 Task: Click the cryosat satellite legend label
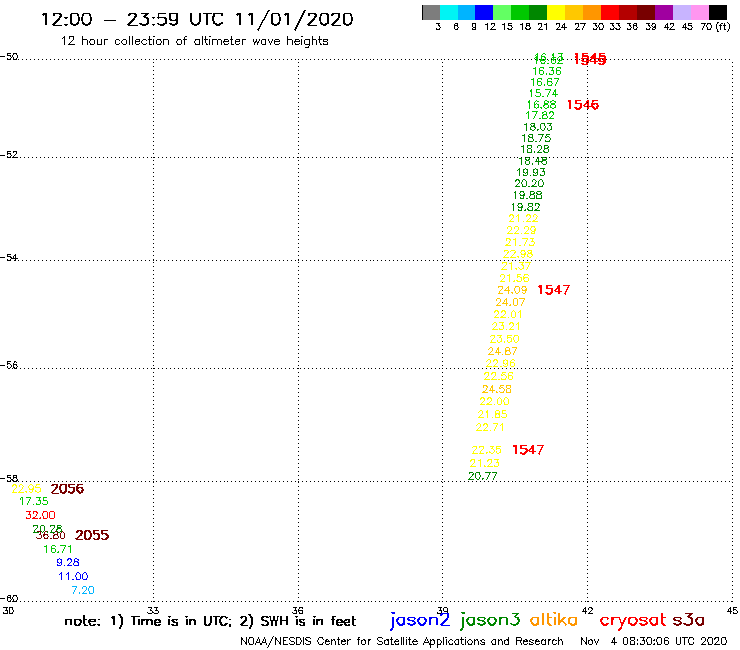point(633,620)
